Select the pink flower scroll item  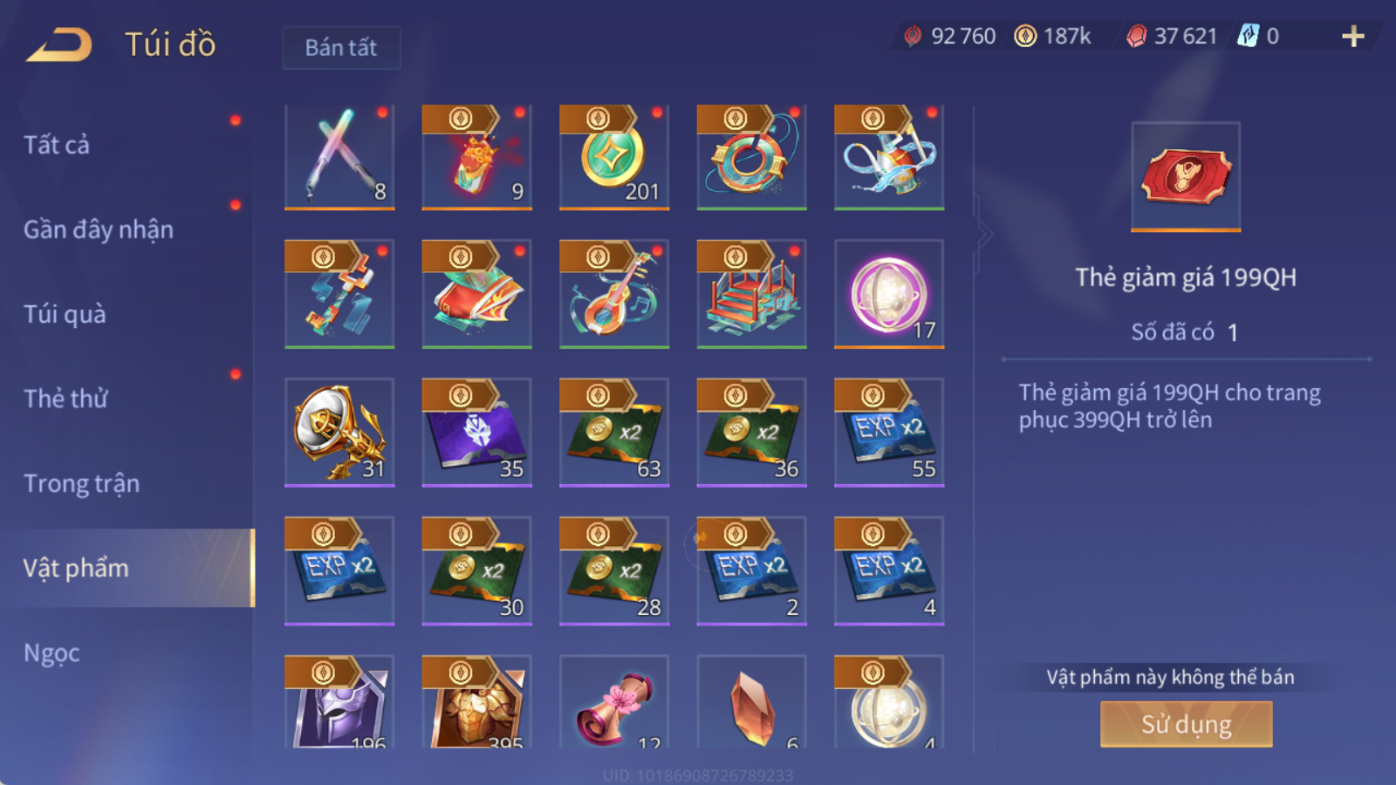(614, 702)
